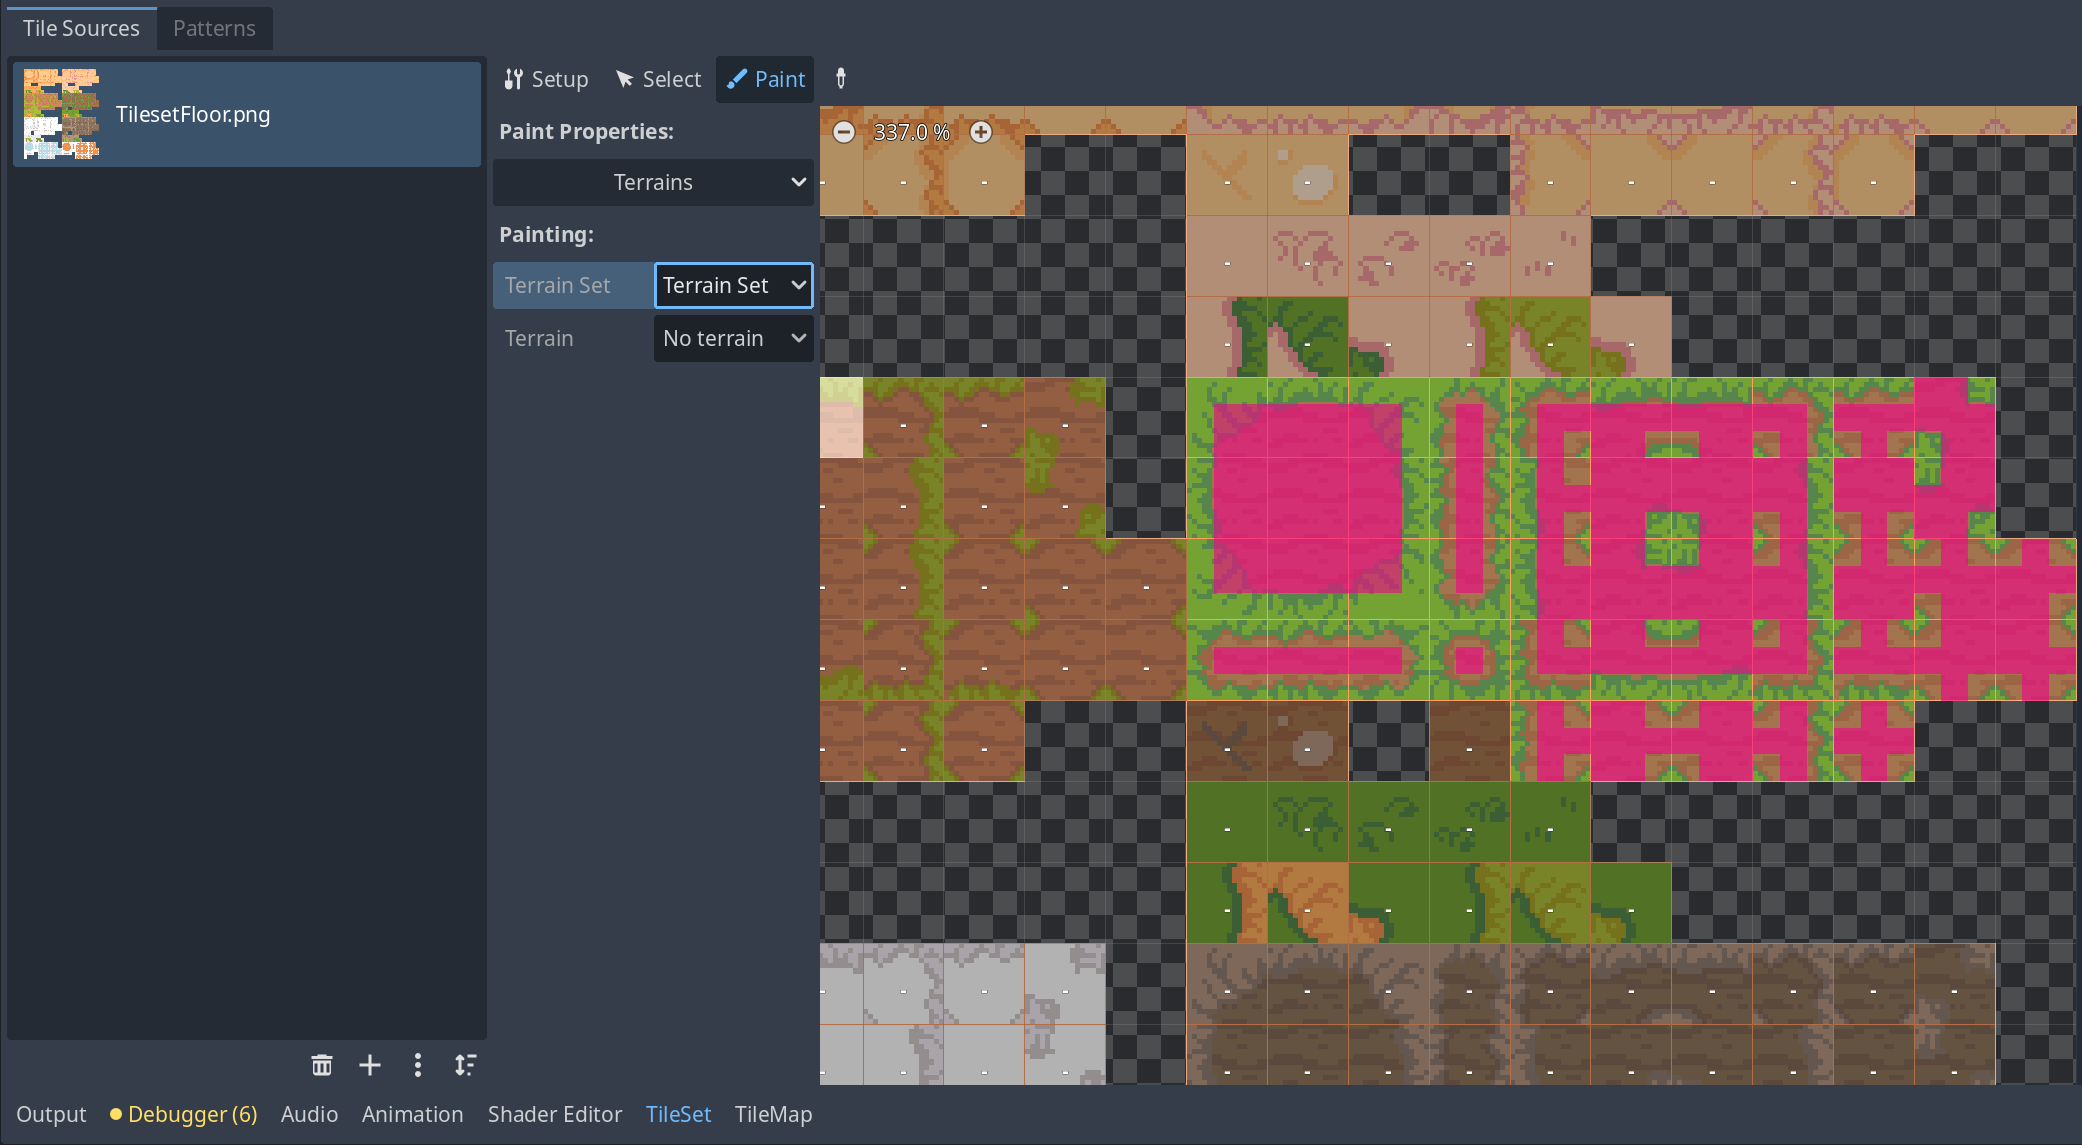Open the Shader Editor panel
The image size is (2082, 1145).
tap(554, 1114)
